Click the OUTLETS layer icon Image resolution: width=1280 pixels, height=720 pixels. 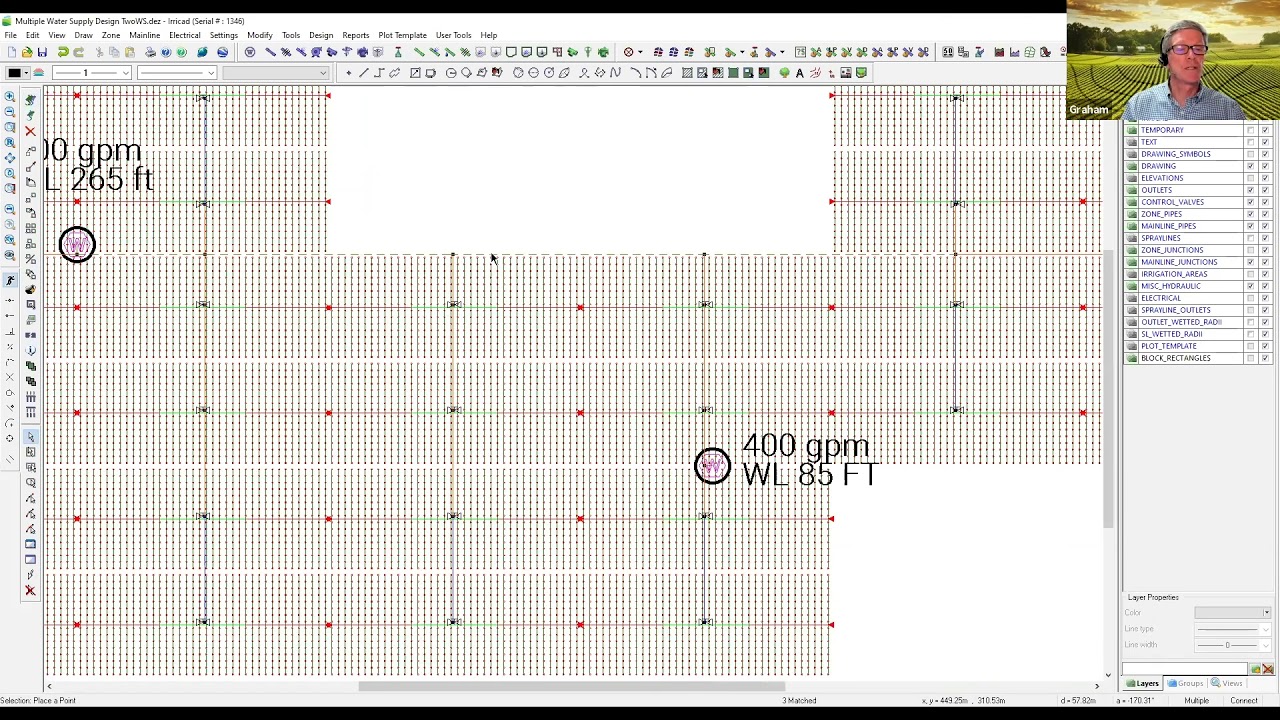[1132, 190]
